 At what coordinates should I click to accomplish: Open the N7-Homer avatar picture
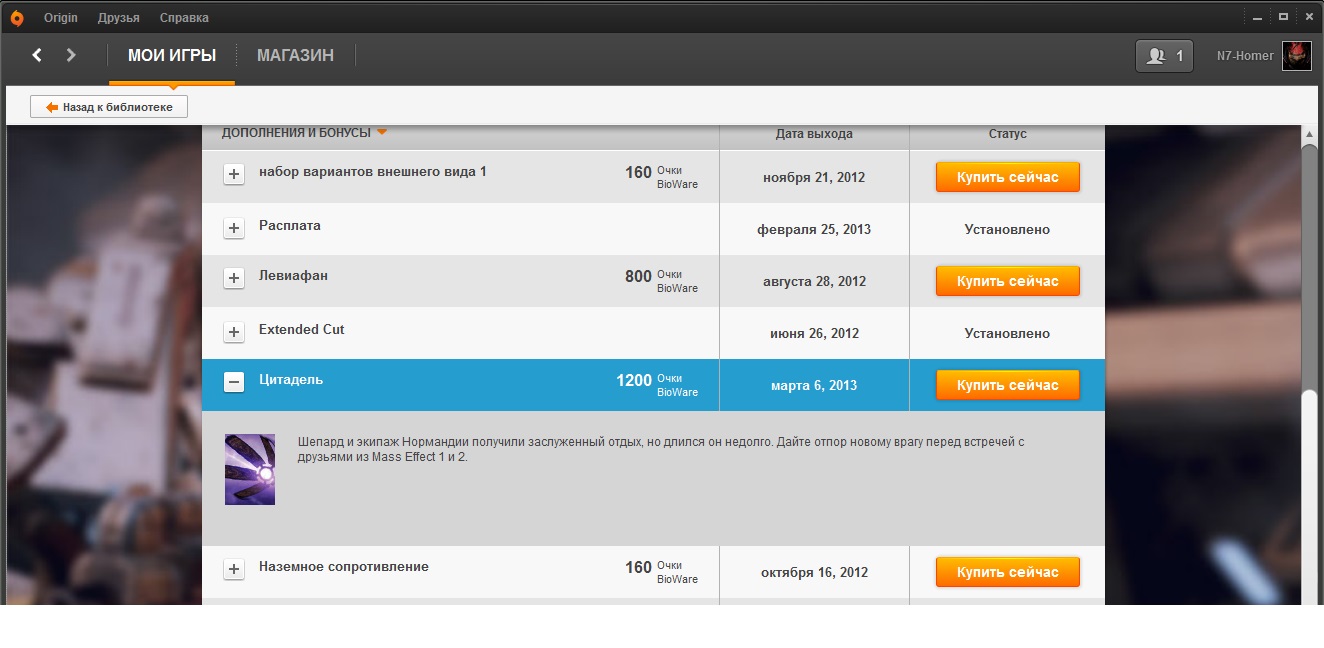tap(1297, 56)
